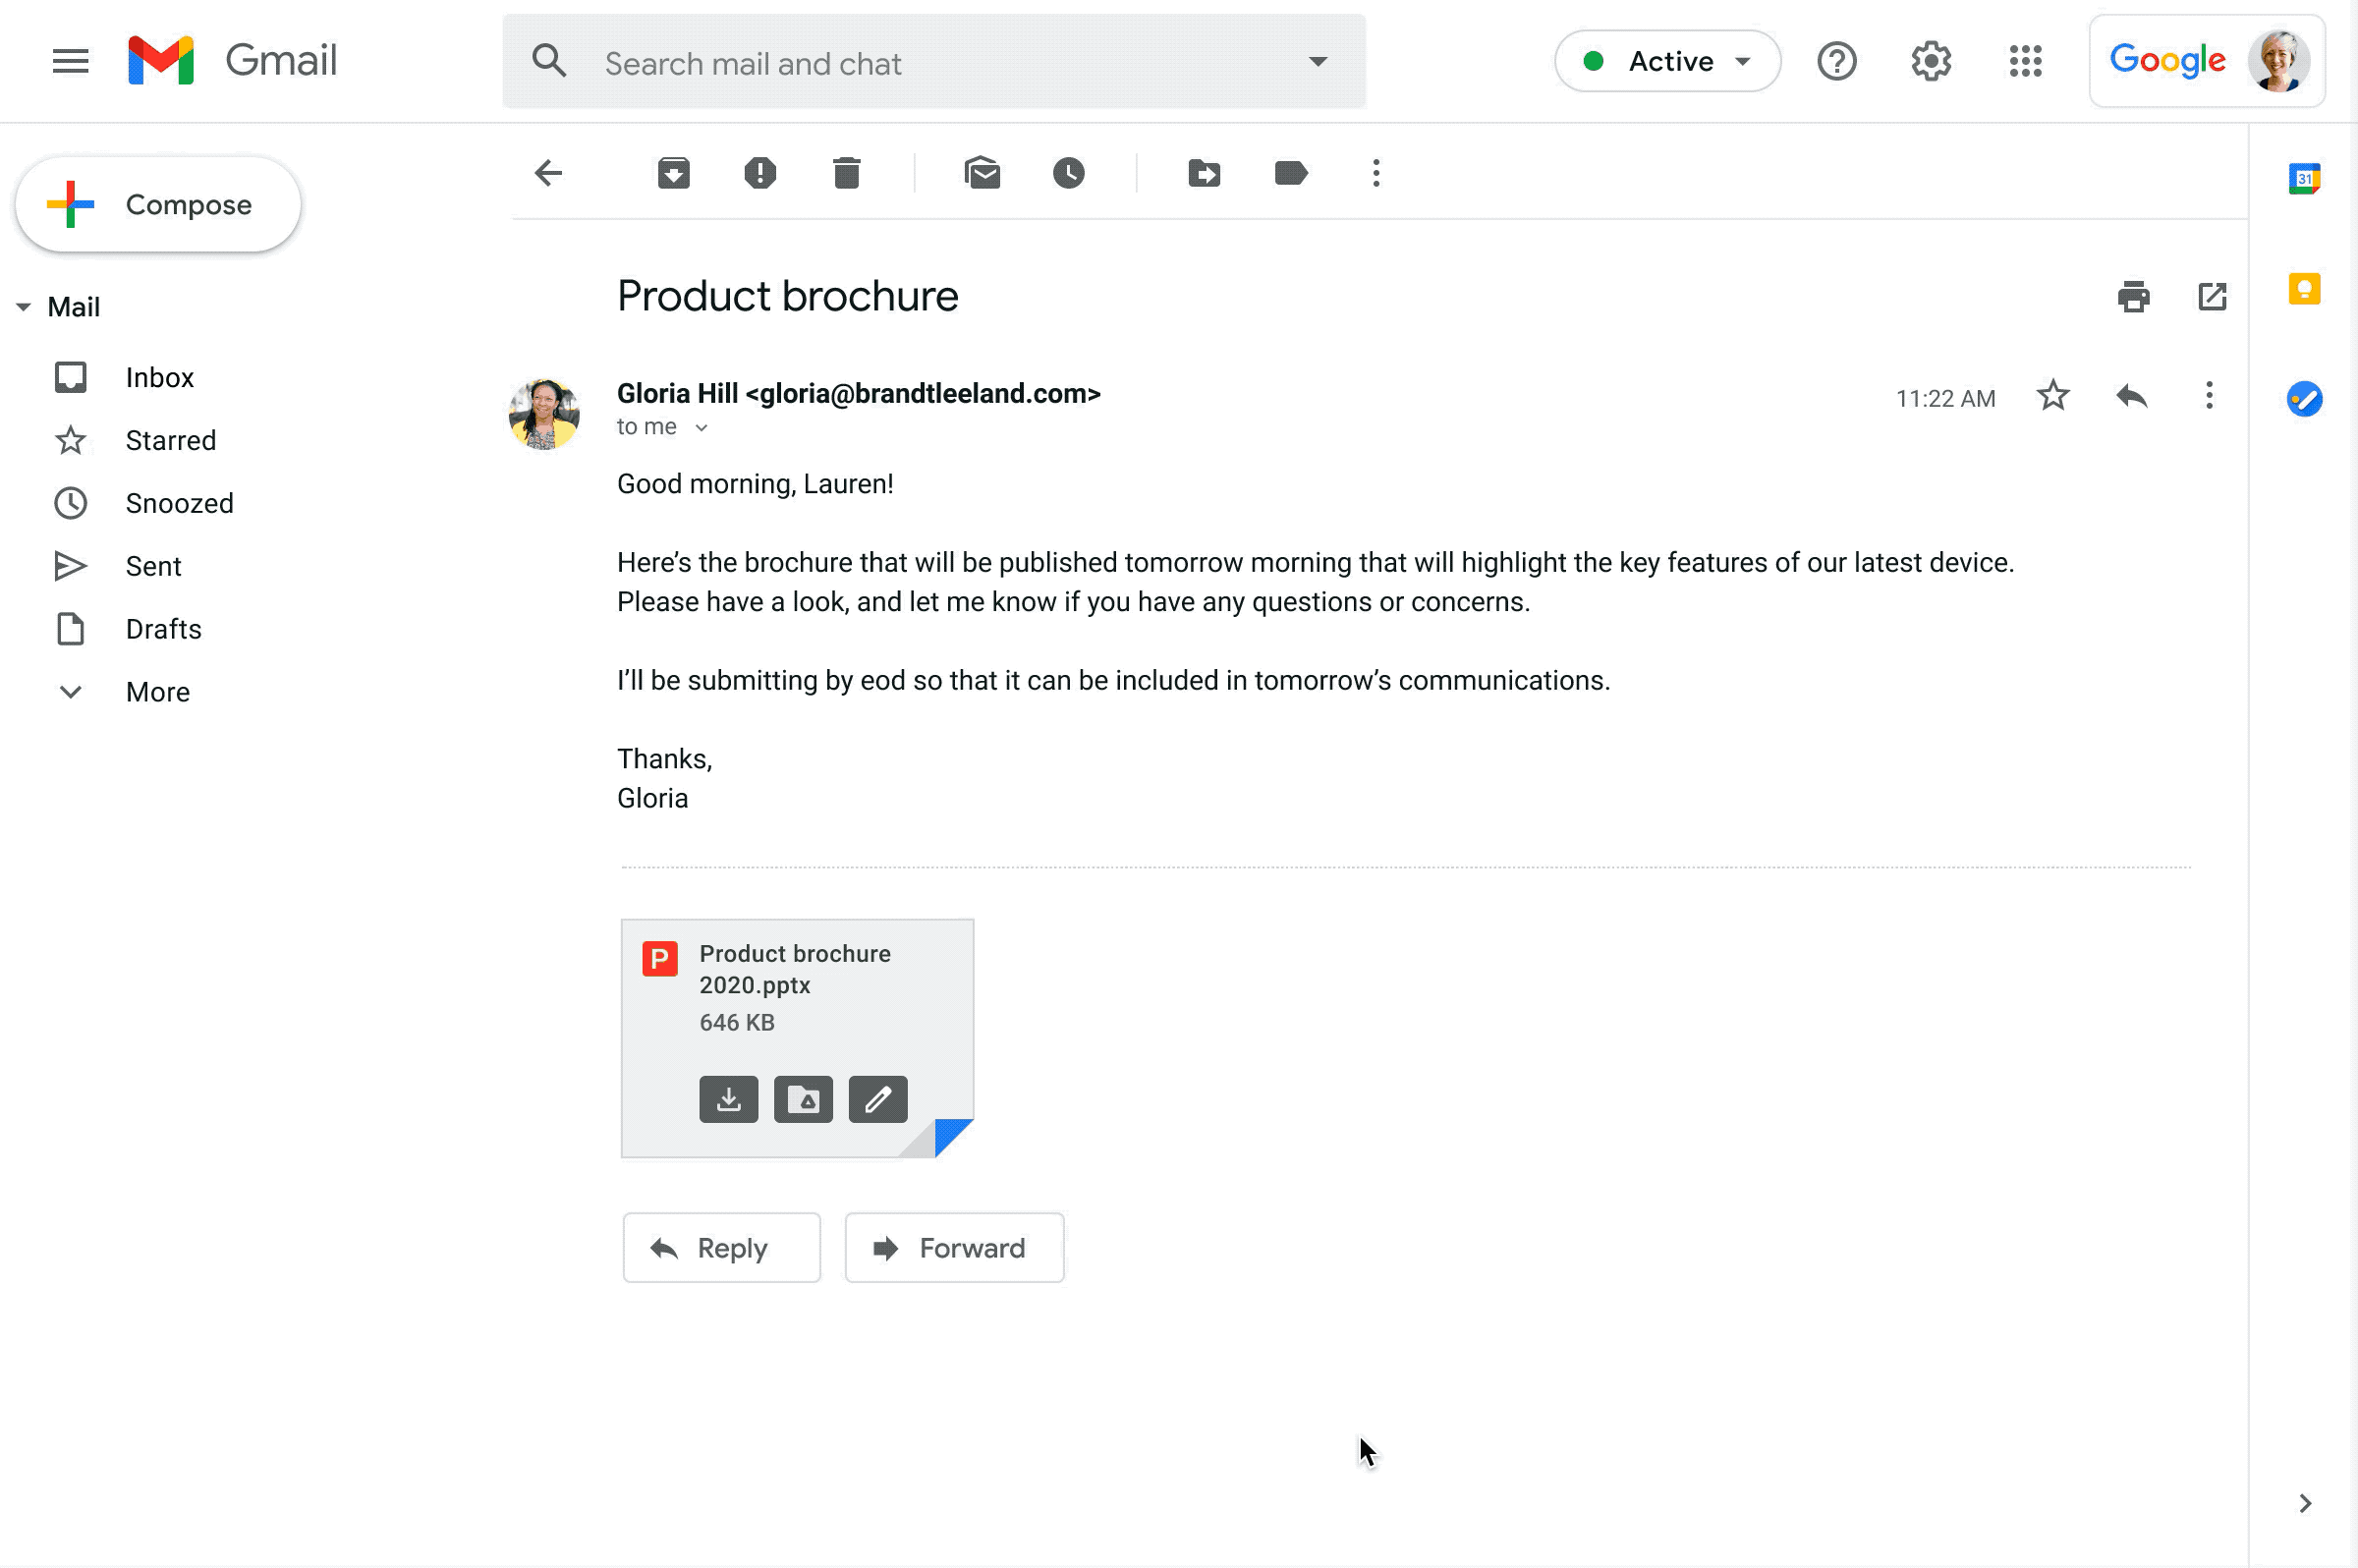The height and width of the screenshot is (1568, 2358).
Task: Click the Google apps grid icon
Action: click(x=2029, y=61)
